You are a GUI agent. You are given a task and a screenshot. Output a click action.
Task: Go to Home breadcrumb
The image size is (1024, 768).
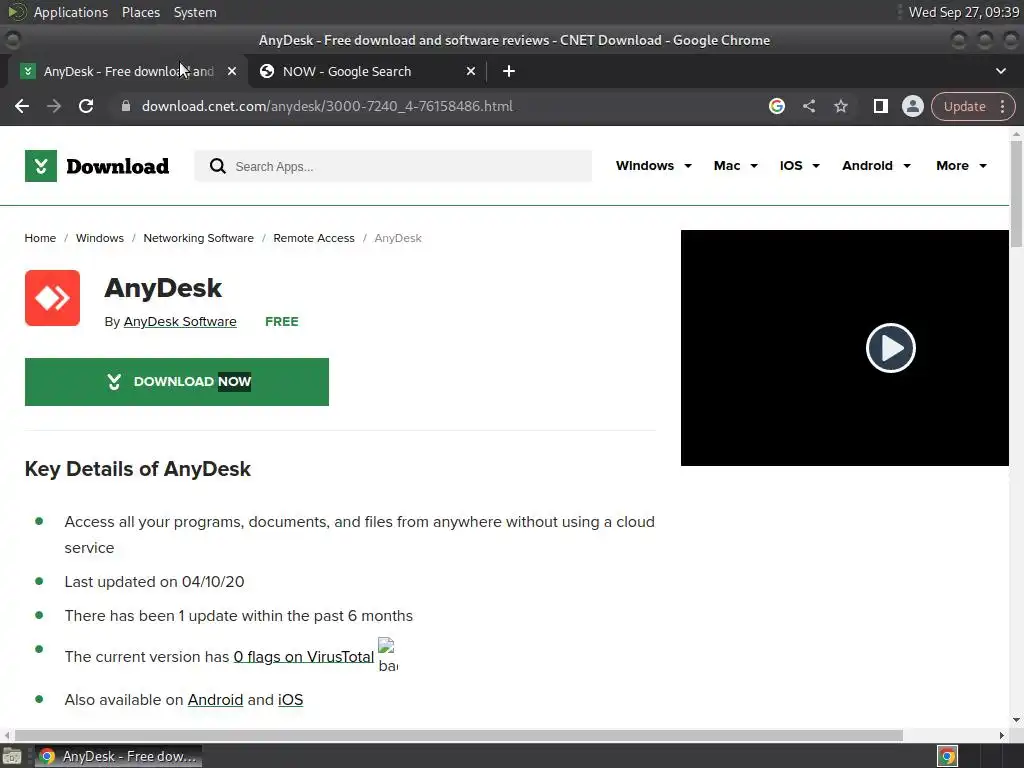[40, 238]
